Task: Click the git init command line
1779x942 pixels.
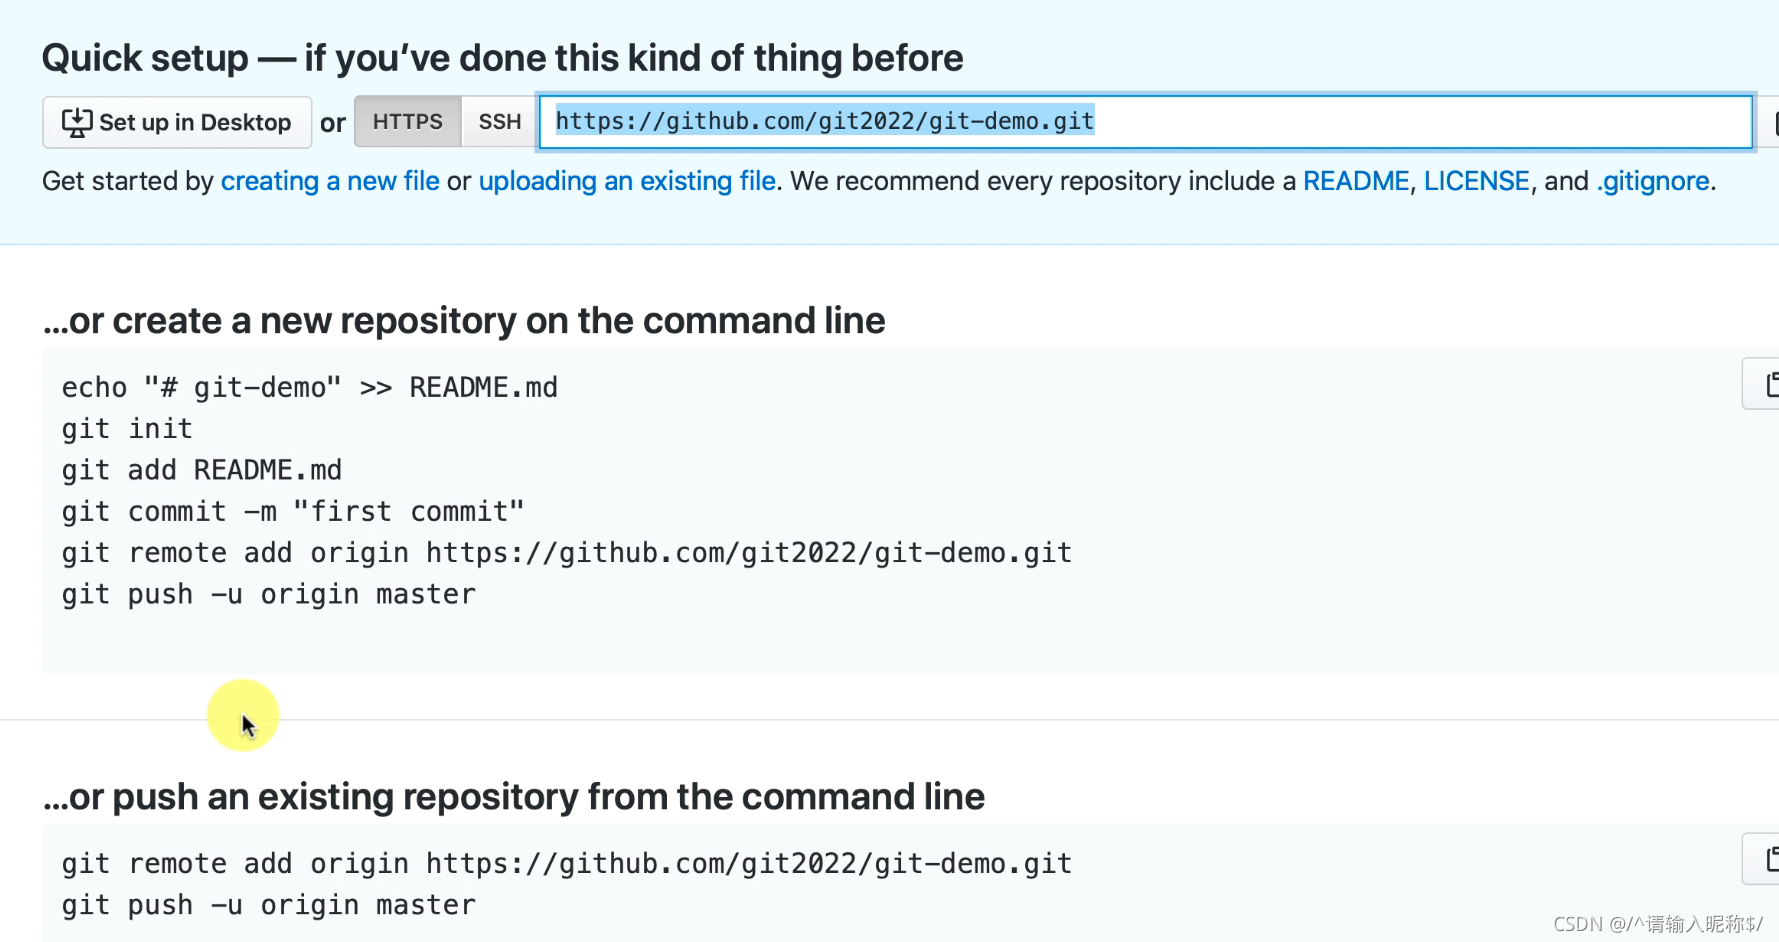Action: [127, 429]
